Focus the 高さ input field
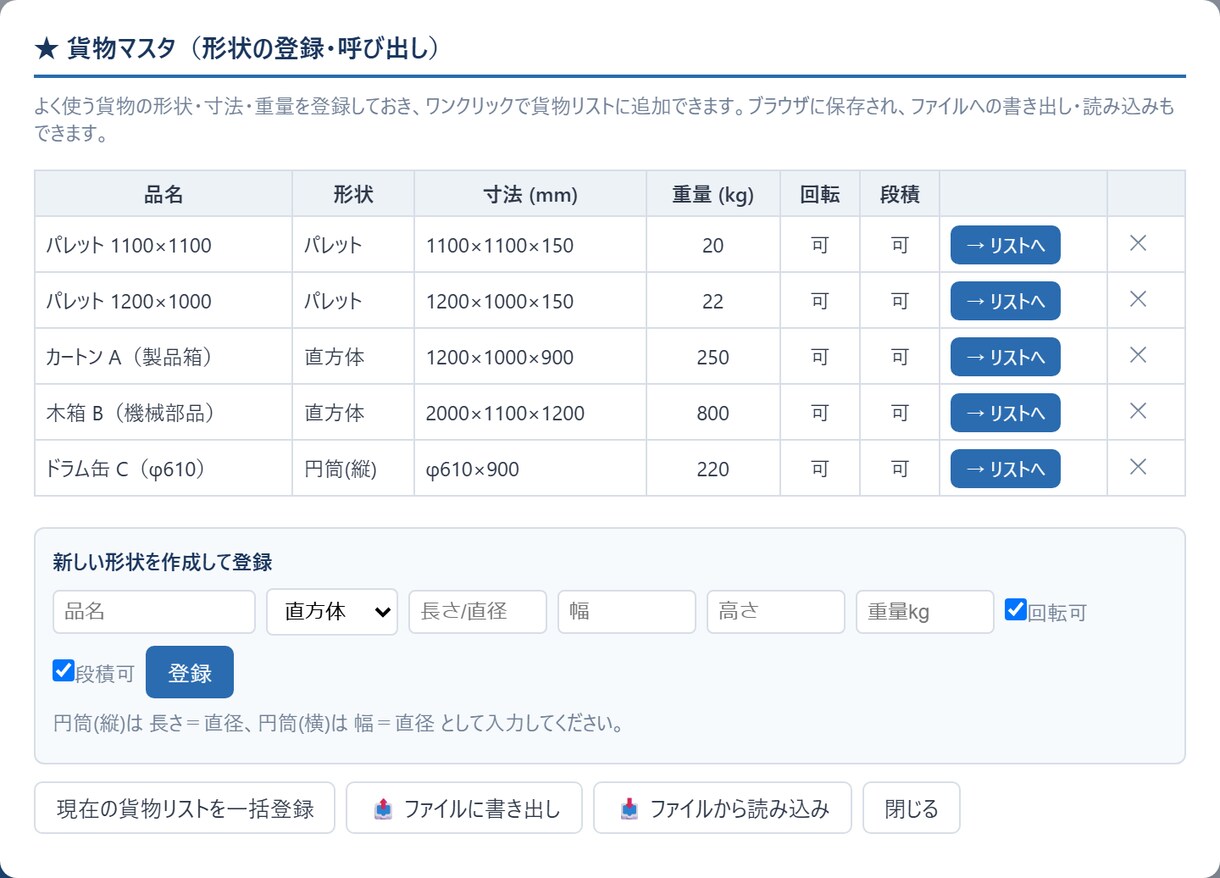This screenshot has width=1220, height=878. point(776,612)
